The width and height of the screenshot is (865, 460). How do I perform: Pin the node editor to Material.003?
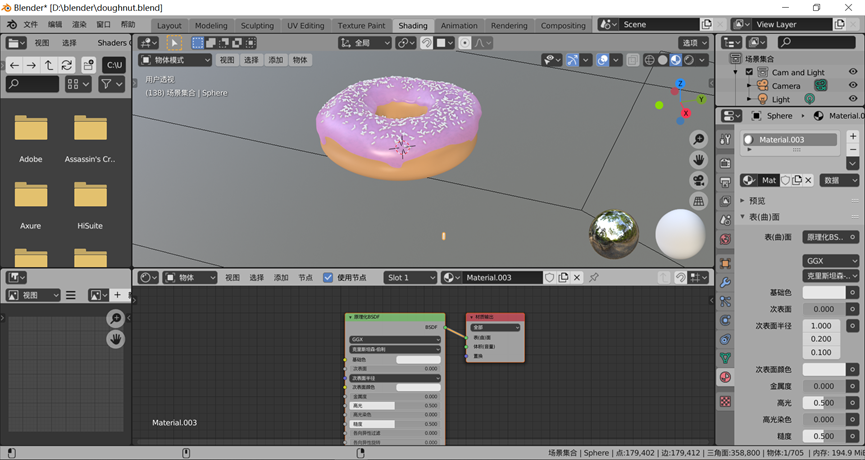594,277
